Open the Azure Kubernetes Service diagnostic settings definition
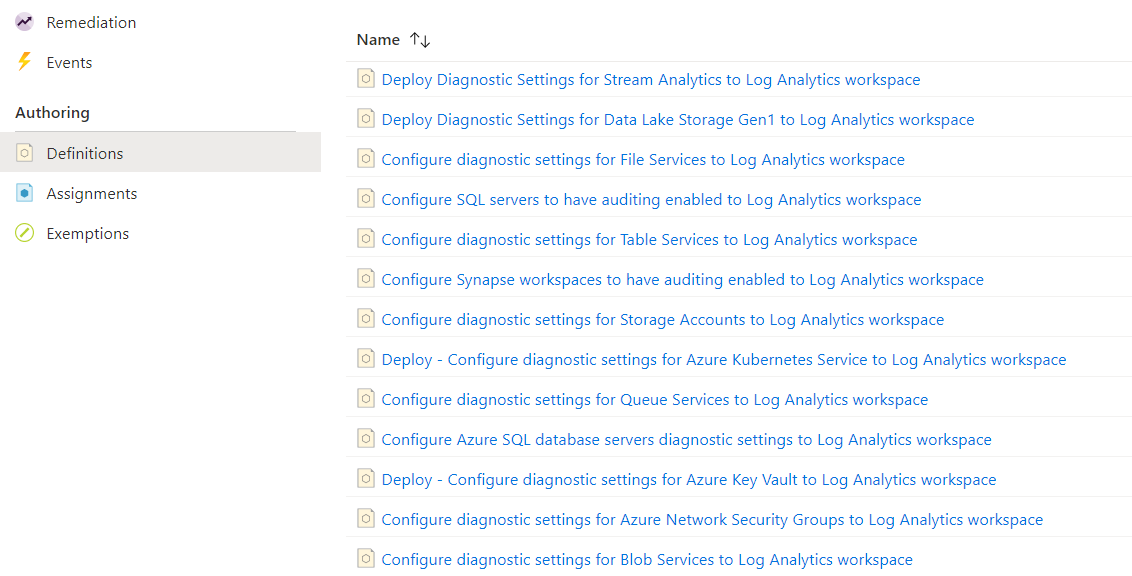 [x=721, y=359]
